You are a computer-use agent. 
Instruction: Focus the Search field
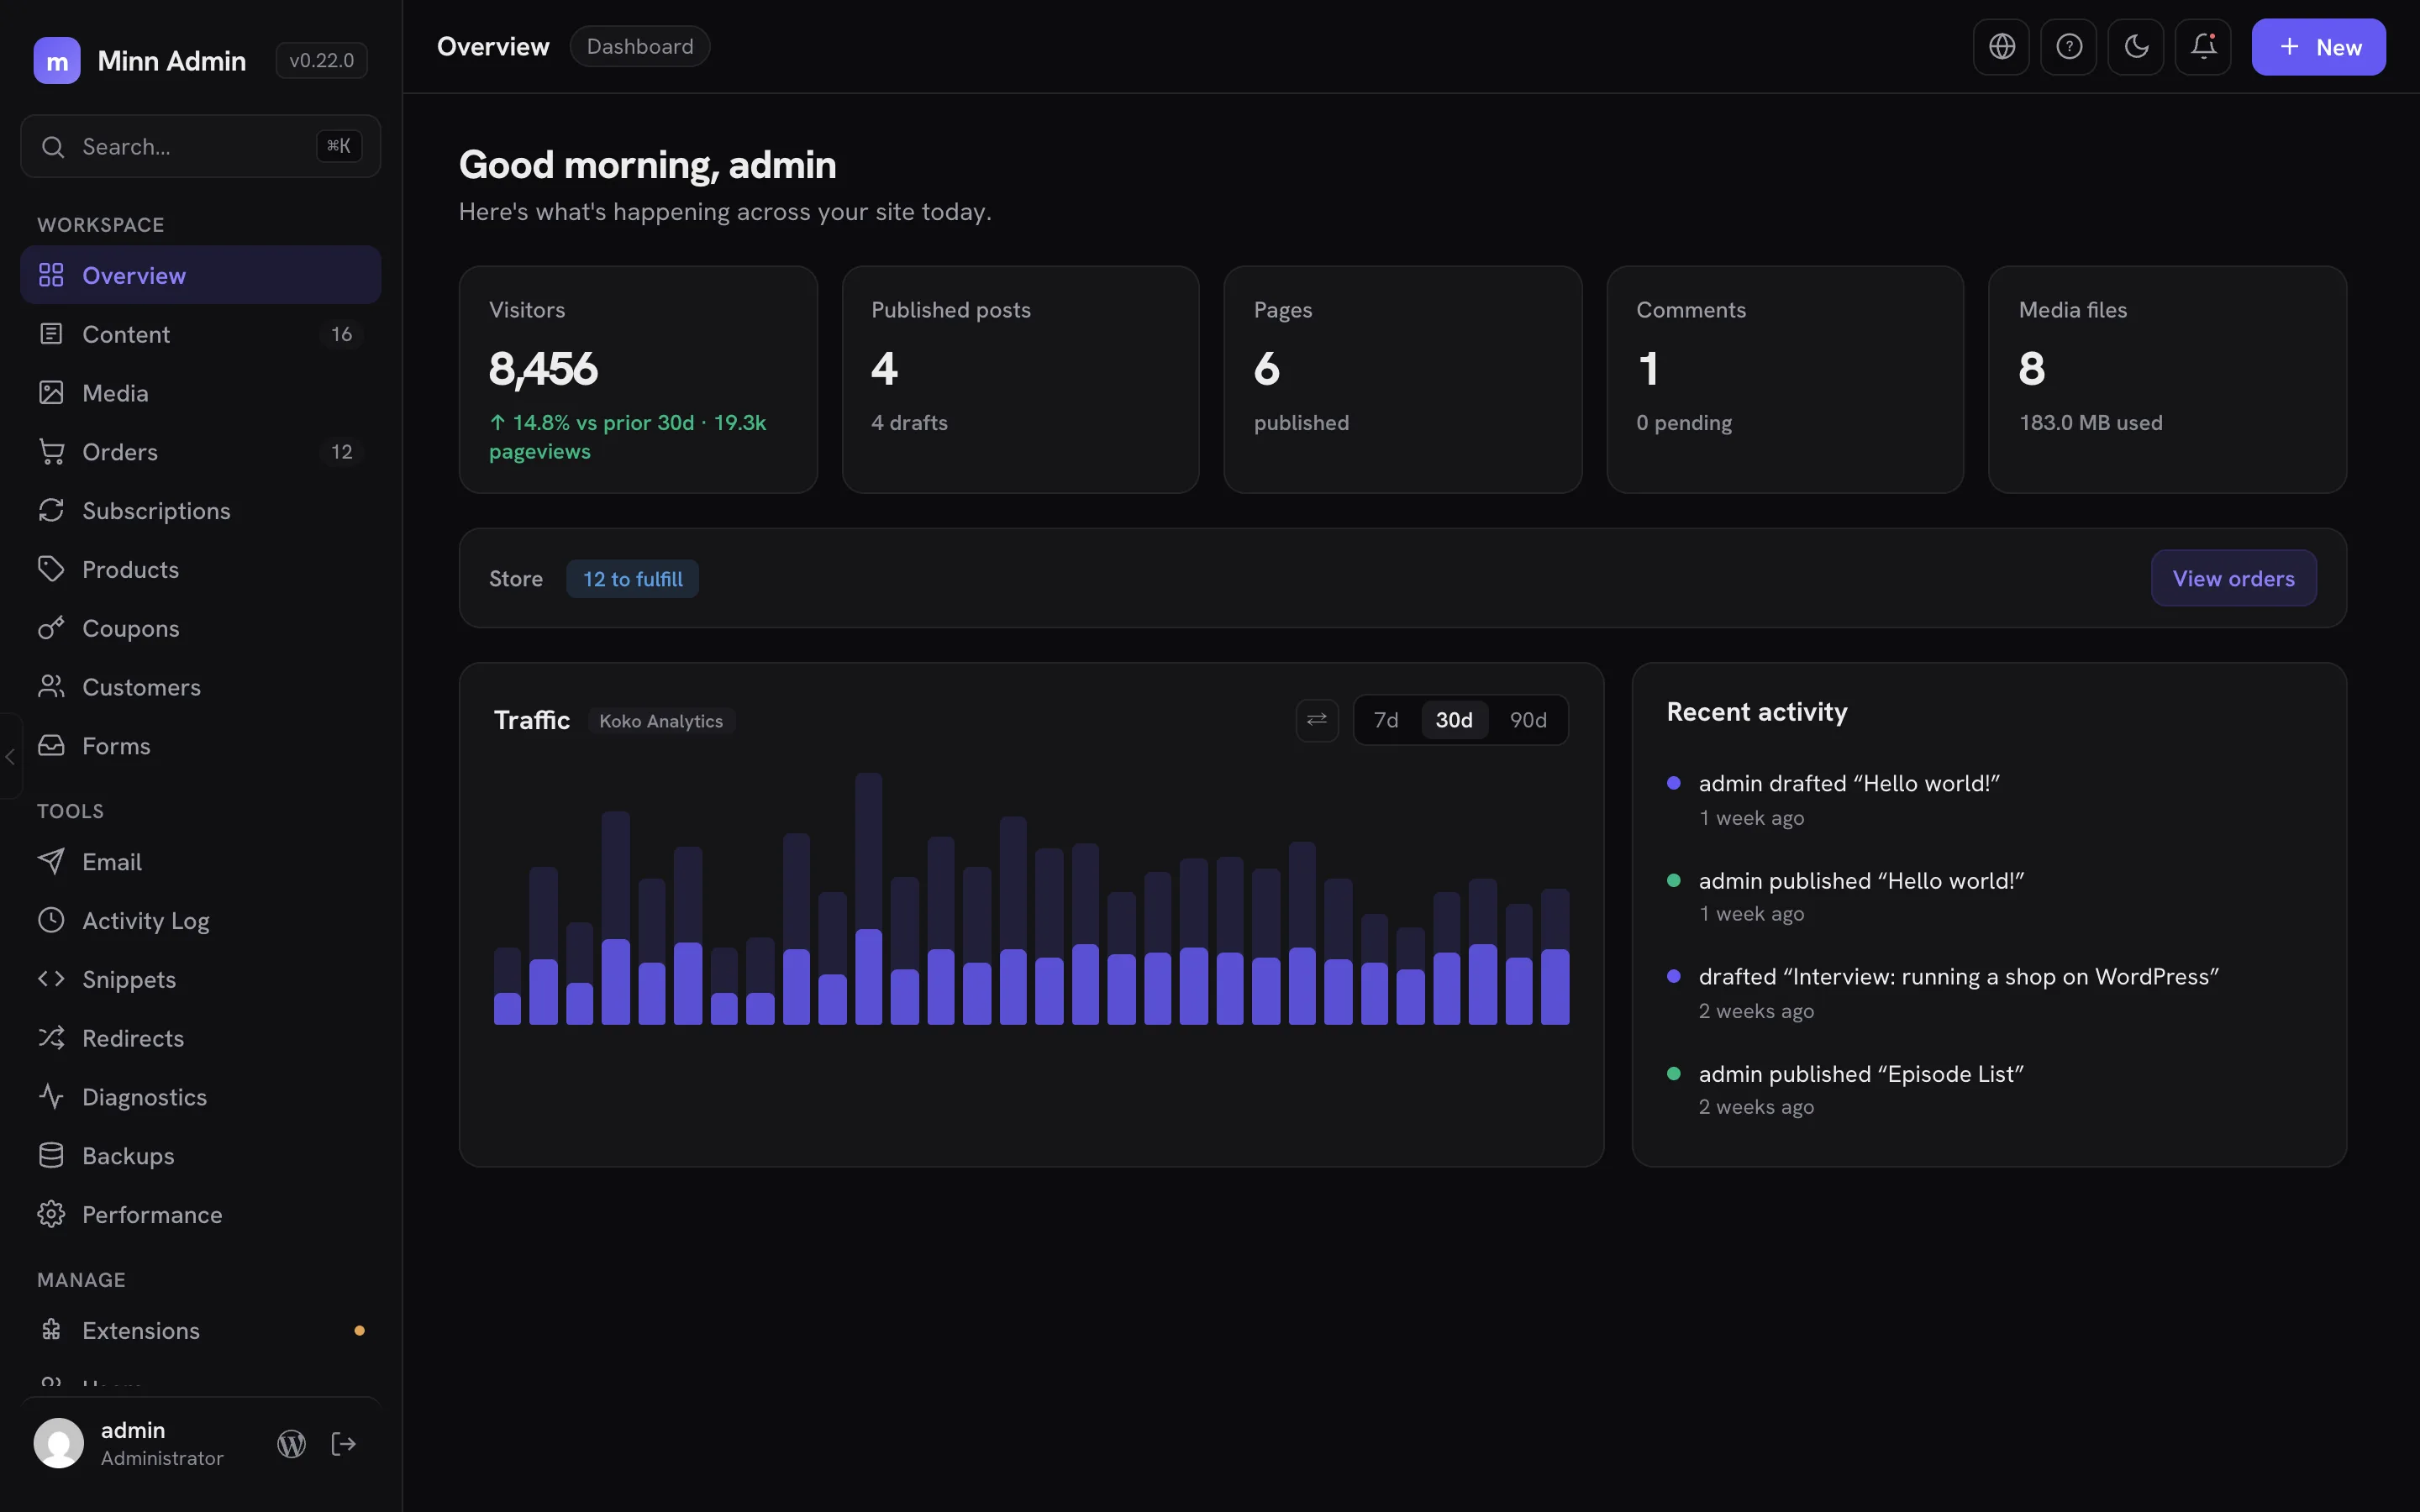tap(200, 146)
